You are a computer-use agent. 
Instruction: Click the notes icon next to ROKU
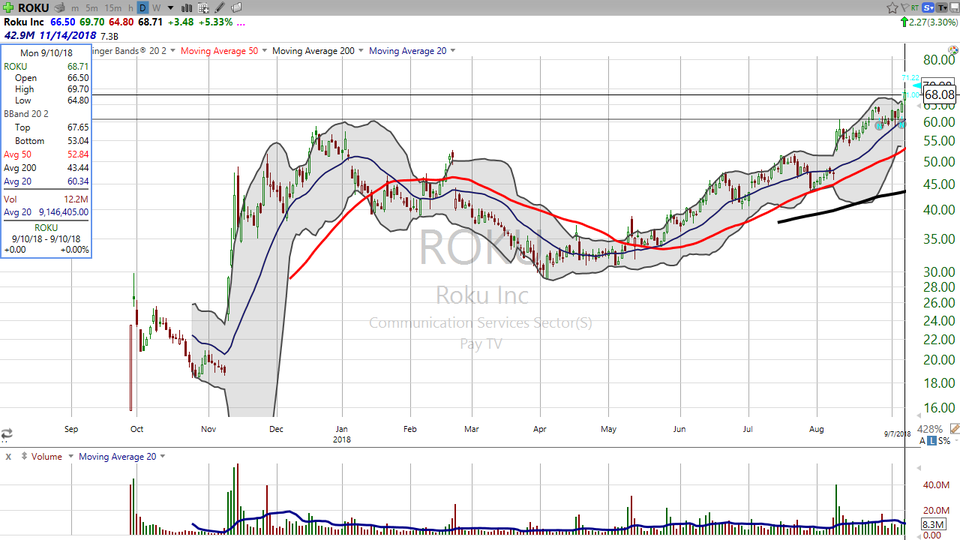(x=59, y=8)
